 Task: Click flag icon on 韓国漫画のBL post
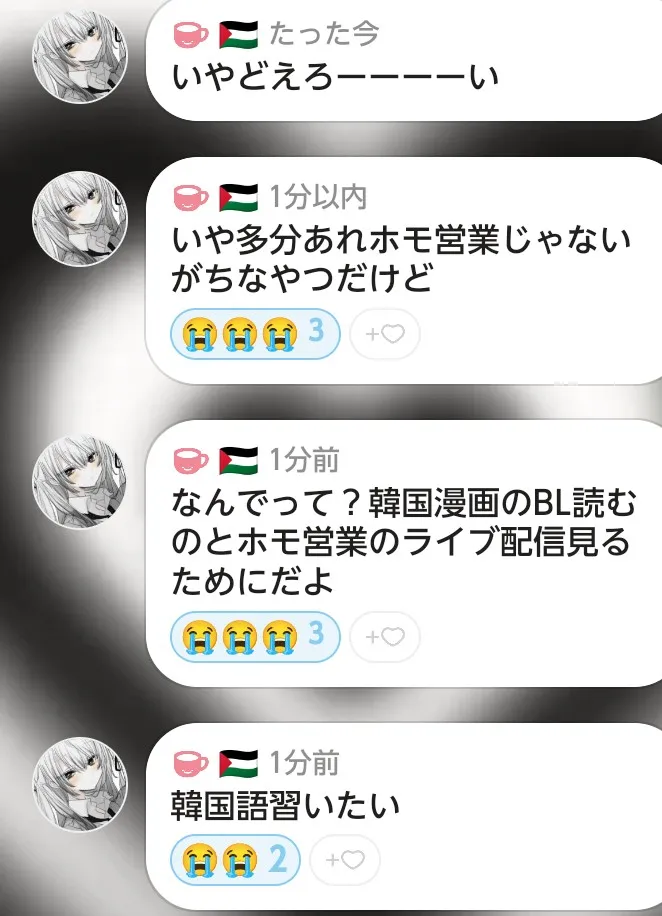238,460
